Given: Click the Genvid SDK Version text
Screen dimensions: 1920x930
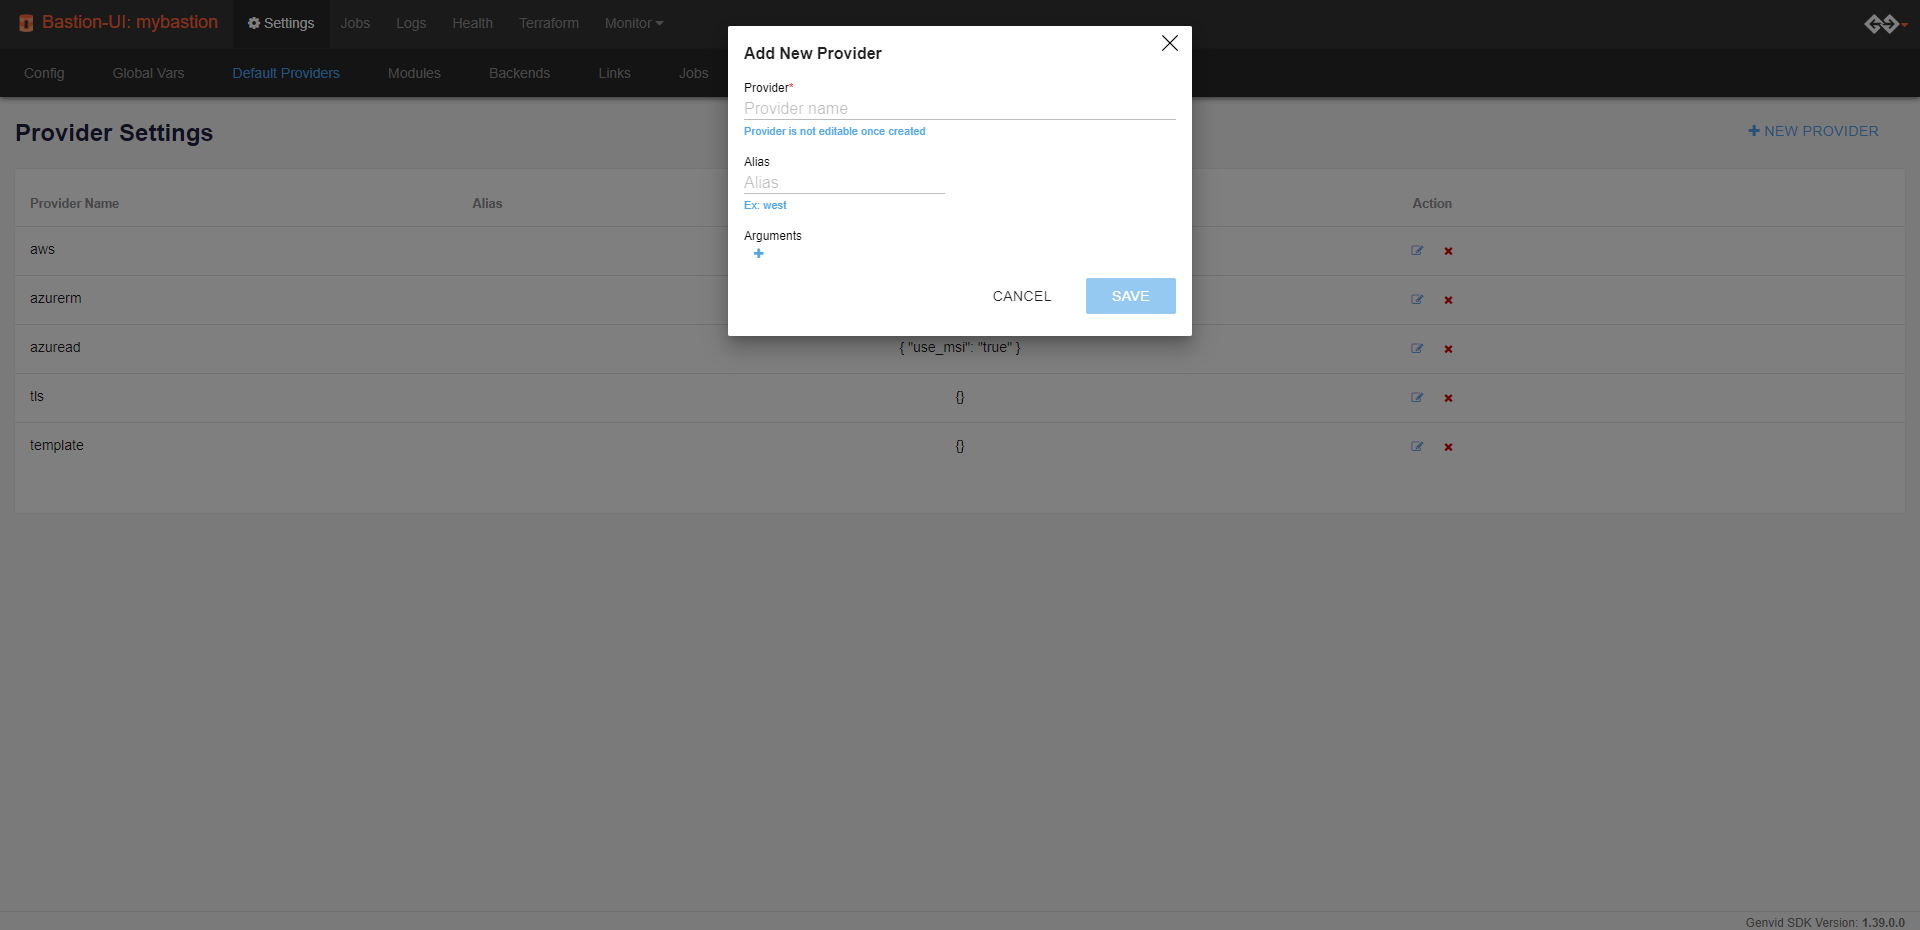Looking at the screenshot, I should pos(1825,923).
